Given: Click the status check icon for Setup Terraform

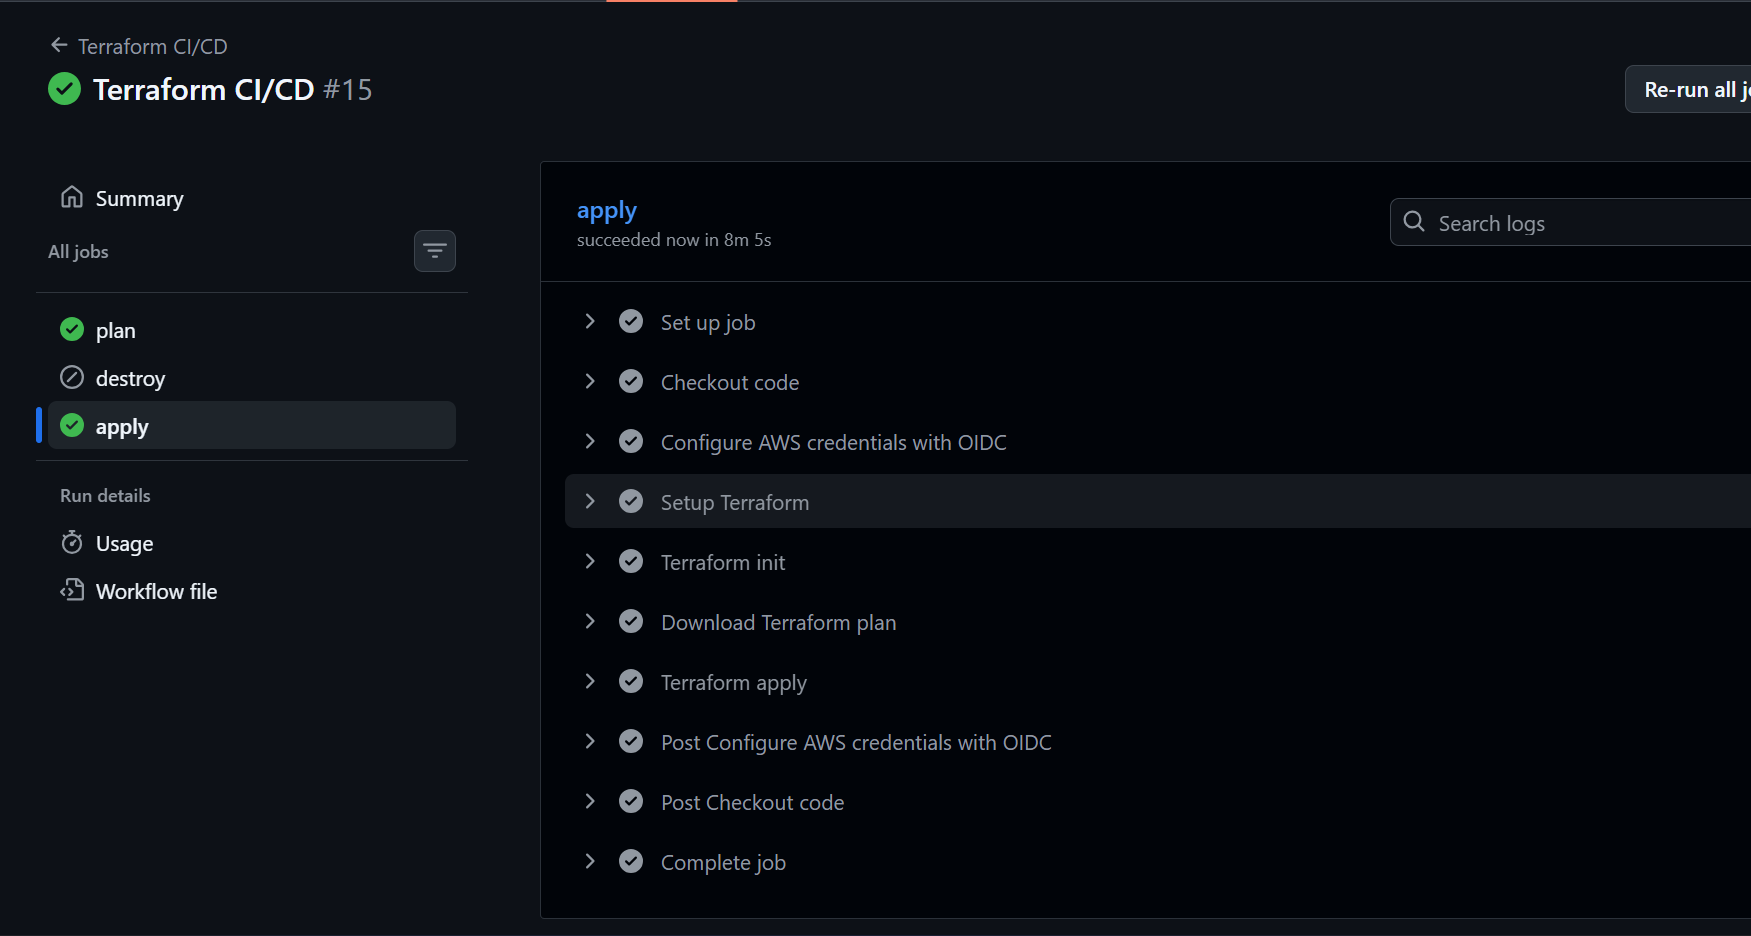Looking at the screenshot, I should pos(631,501).
